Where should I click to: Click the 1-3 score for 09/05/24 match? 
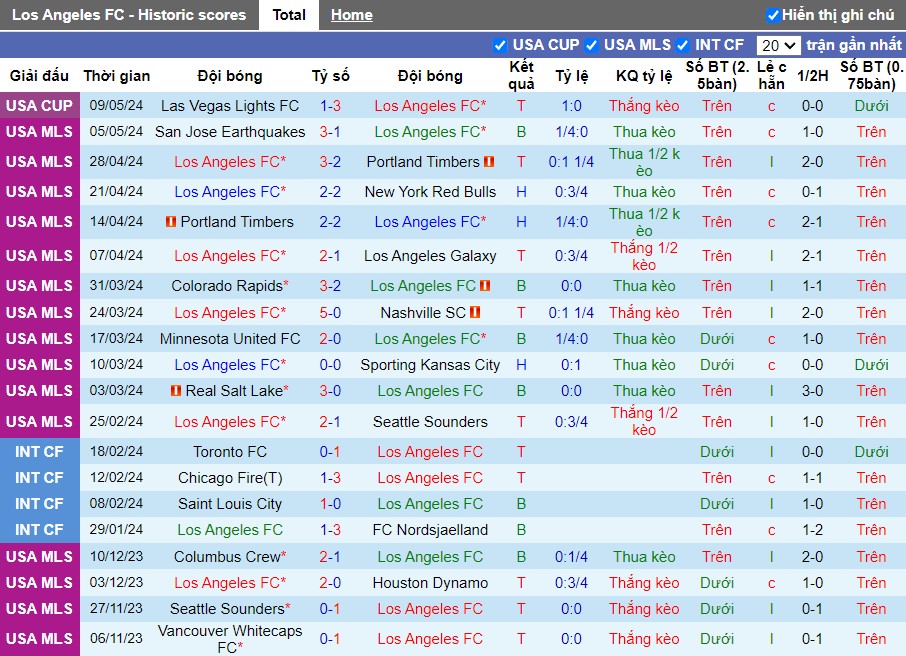pyautogui.click(x=331, y=106)
